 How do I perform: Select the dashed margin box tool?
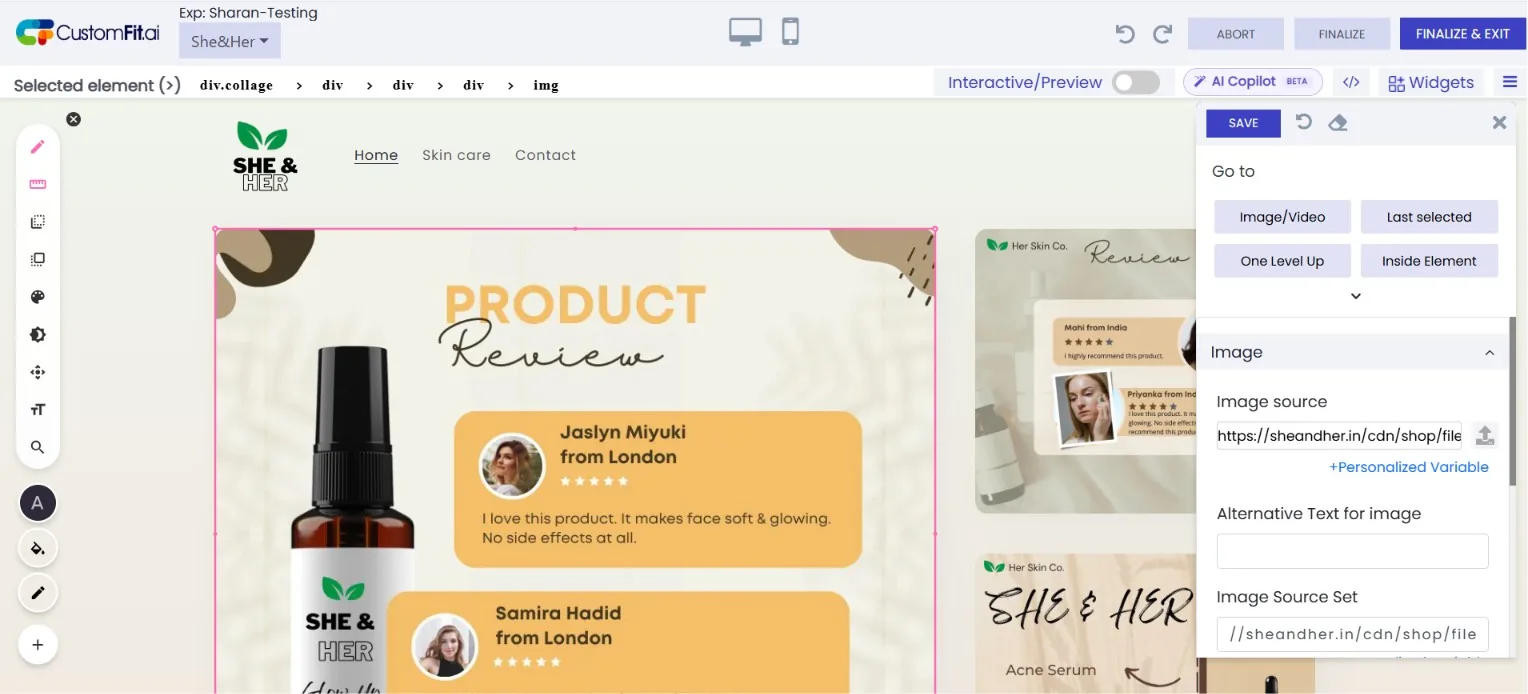pyautogui.click(x=38, y=222)
